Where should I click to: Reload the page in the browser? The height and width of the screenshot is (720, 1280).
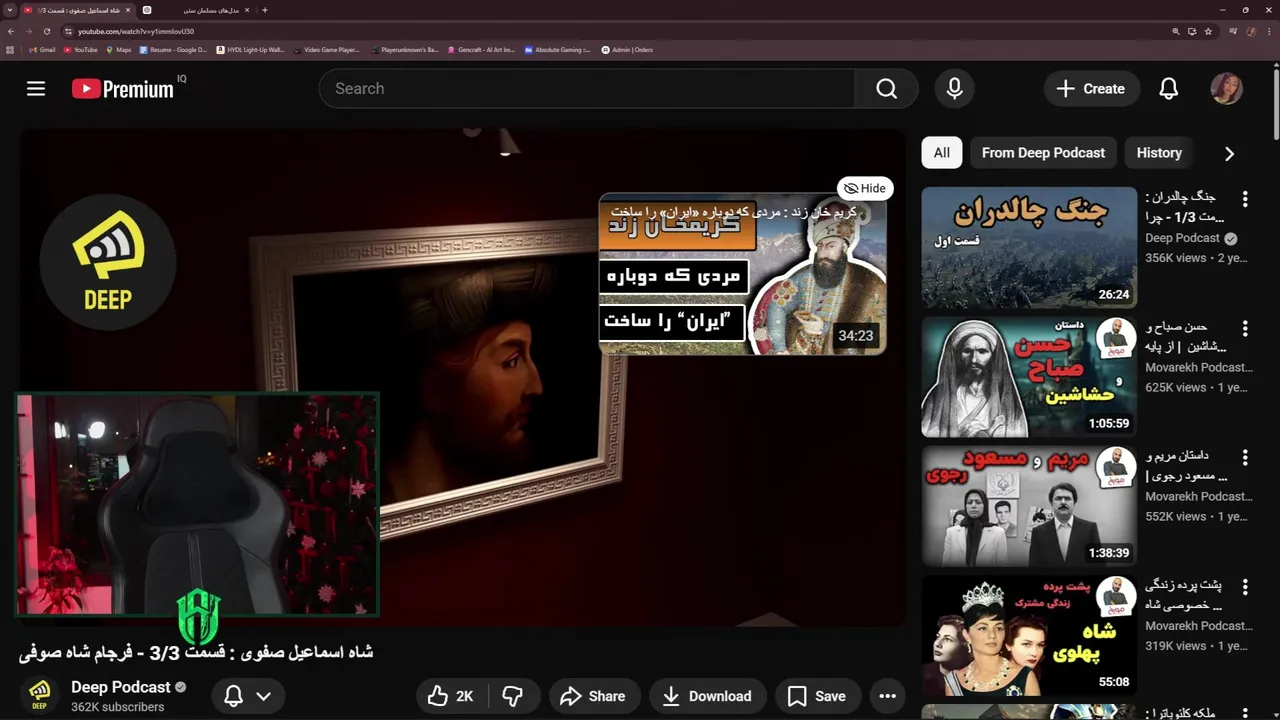(x=46, y=31)
